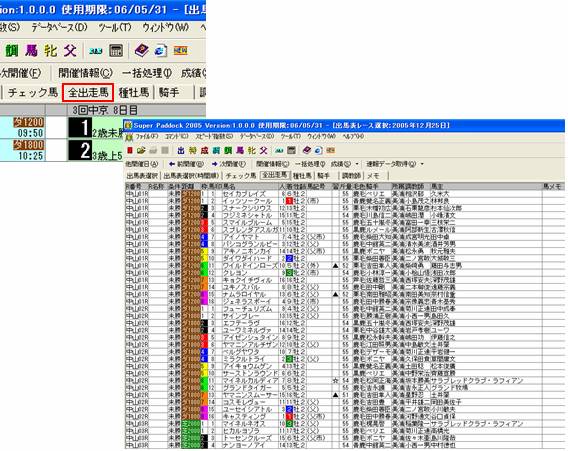Expand the 成績(S) dropdown arrow in the front window

357,164
